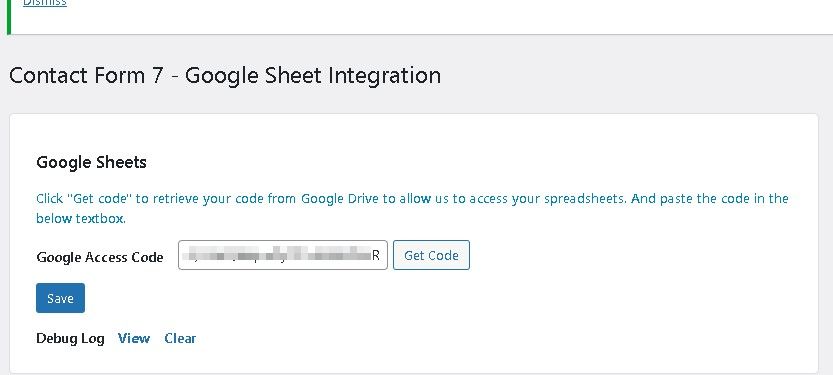
Task: Focus the Google Access Code textbox
Action: coord(283,255)
